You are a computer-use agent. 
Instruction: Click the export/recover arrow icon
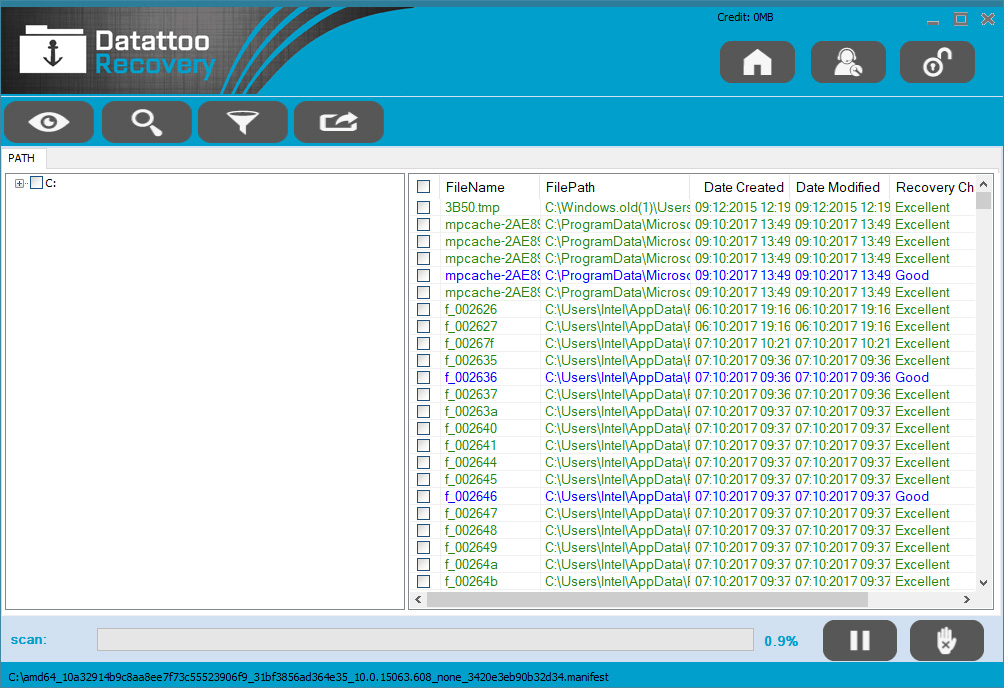(338, 122)
